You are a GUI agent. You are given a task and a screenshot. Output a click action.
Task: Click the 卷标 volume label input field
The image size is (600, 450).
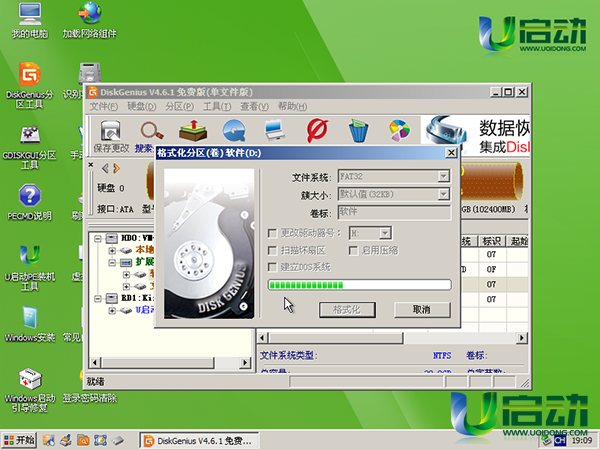click(394, 212)
